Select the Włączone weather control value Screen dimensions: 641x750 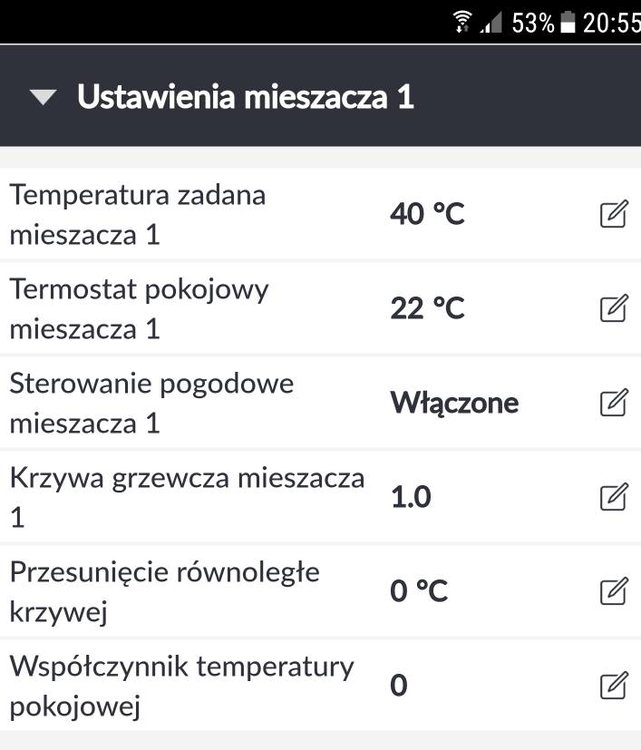point(454,403)
